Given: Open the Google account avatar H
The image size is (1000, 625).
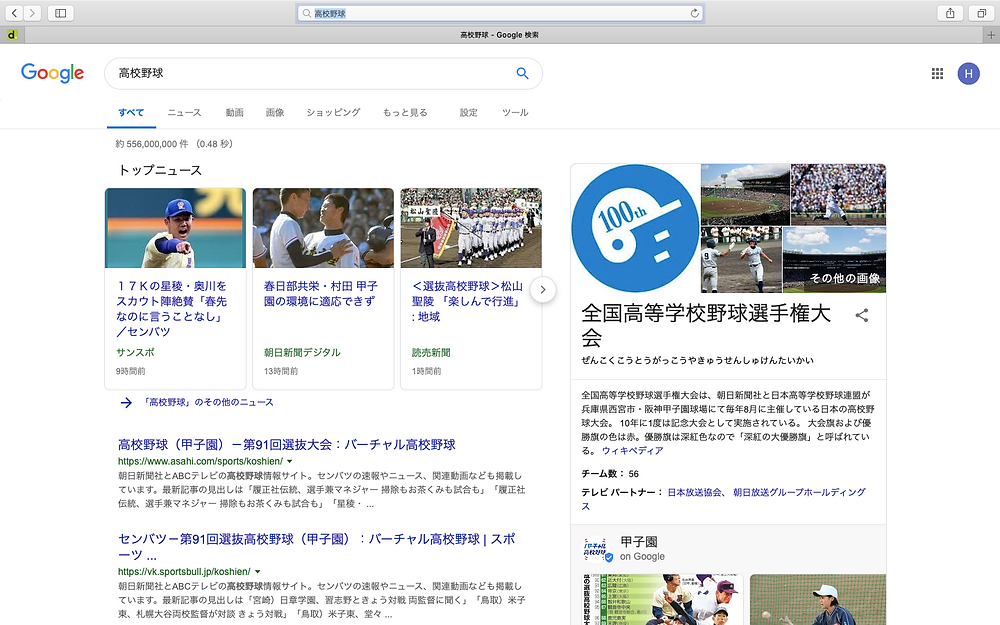Looking at the screenshot, I should [968, 73].
